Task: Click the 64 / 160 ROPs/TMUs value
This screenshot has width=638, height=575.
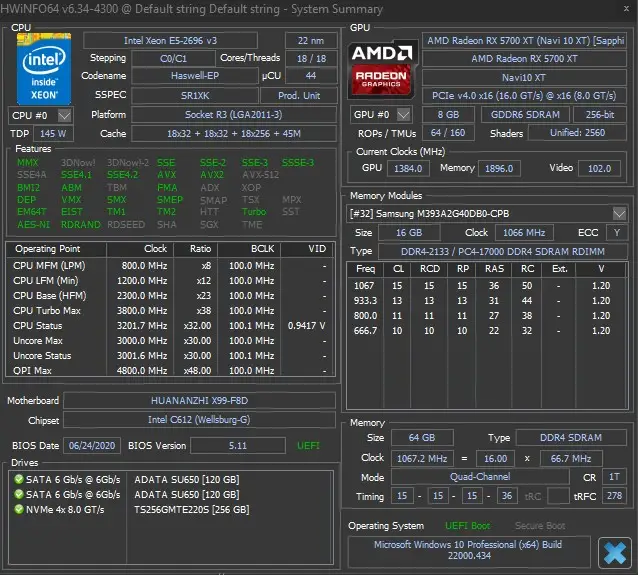Action: pyautogui.click(x=448, y=133)
